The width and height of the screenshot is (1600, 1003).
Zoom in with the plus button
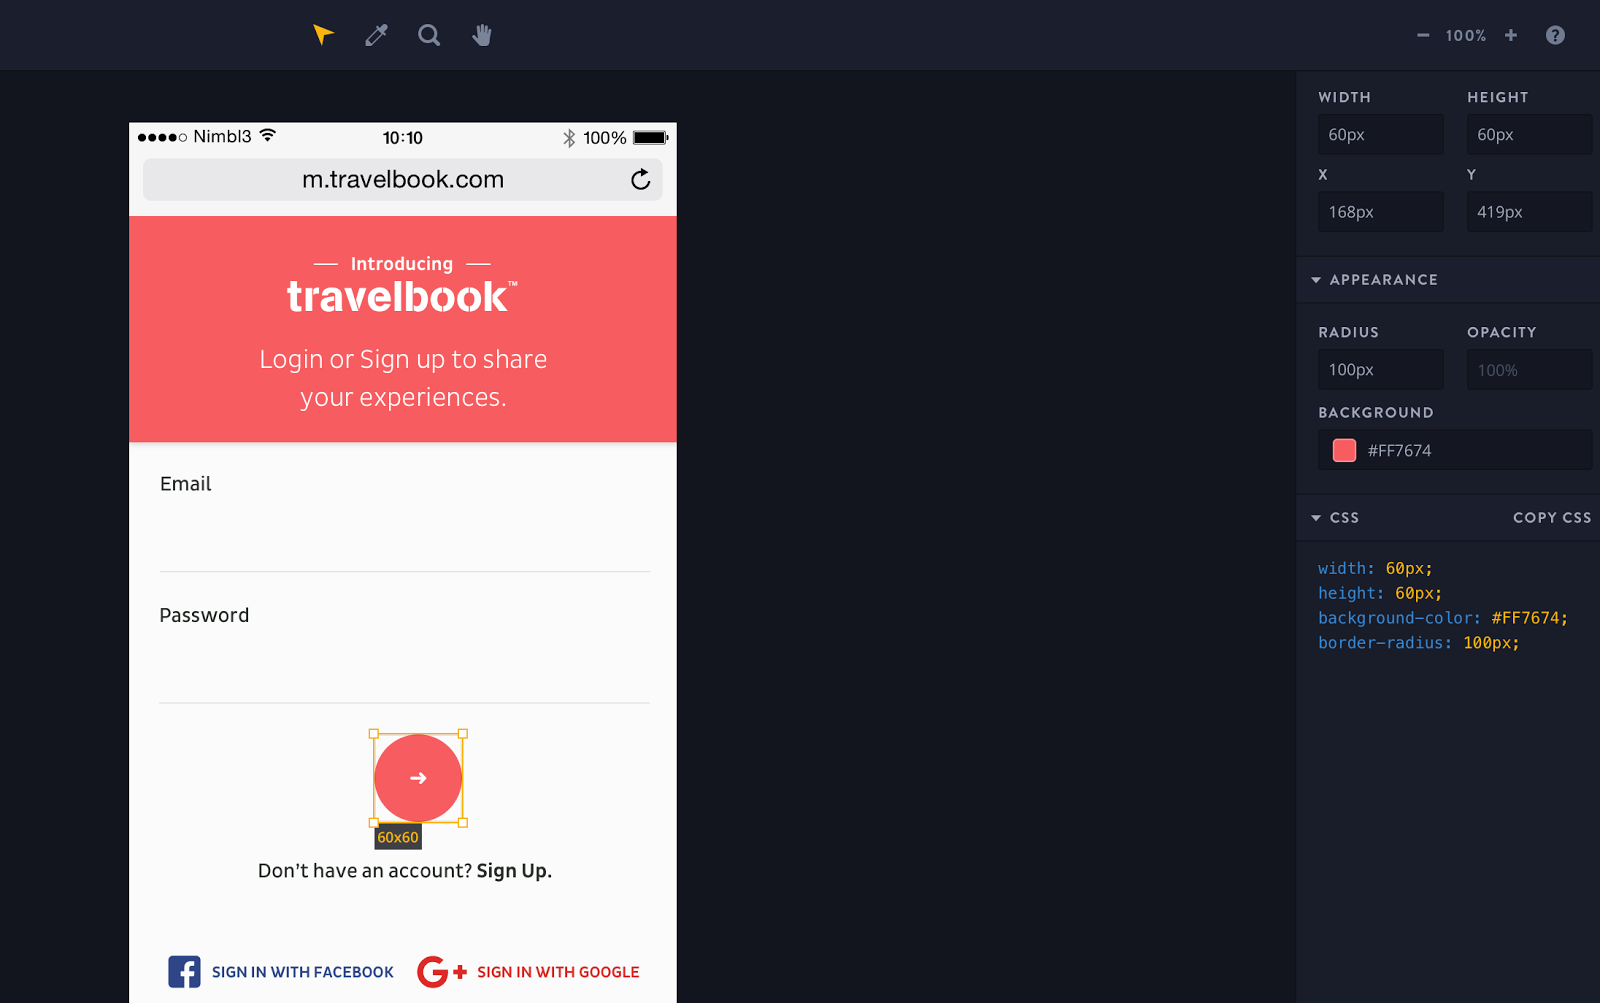[x=1511, y=35]
